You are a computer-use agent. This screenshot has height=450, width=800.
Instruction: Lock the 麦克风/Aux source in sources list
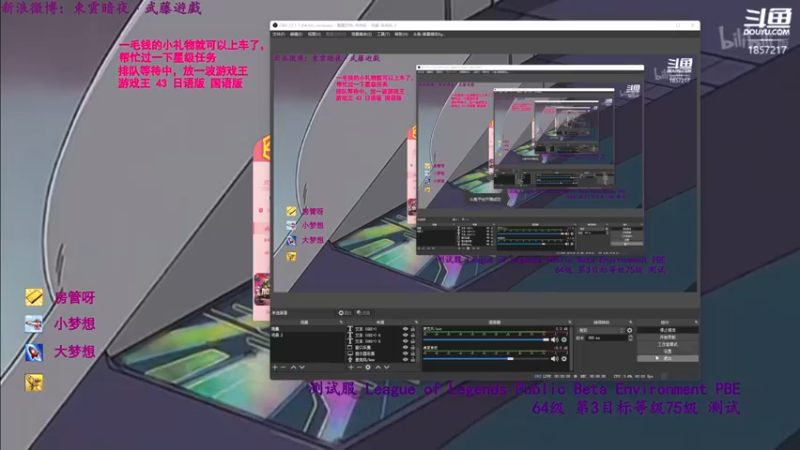point(413,360)
